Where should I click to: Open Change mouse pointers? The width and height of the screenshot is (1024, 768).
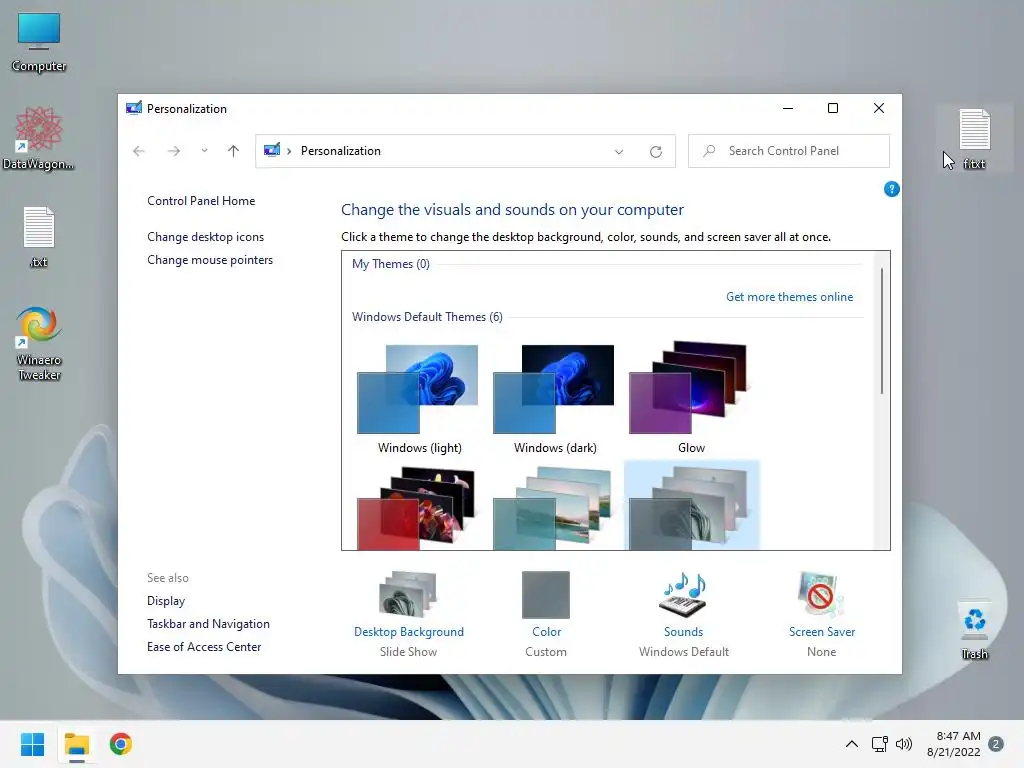210,260
